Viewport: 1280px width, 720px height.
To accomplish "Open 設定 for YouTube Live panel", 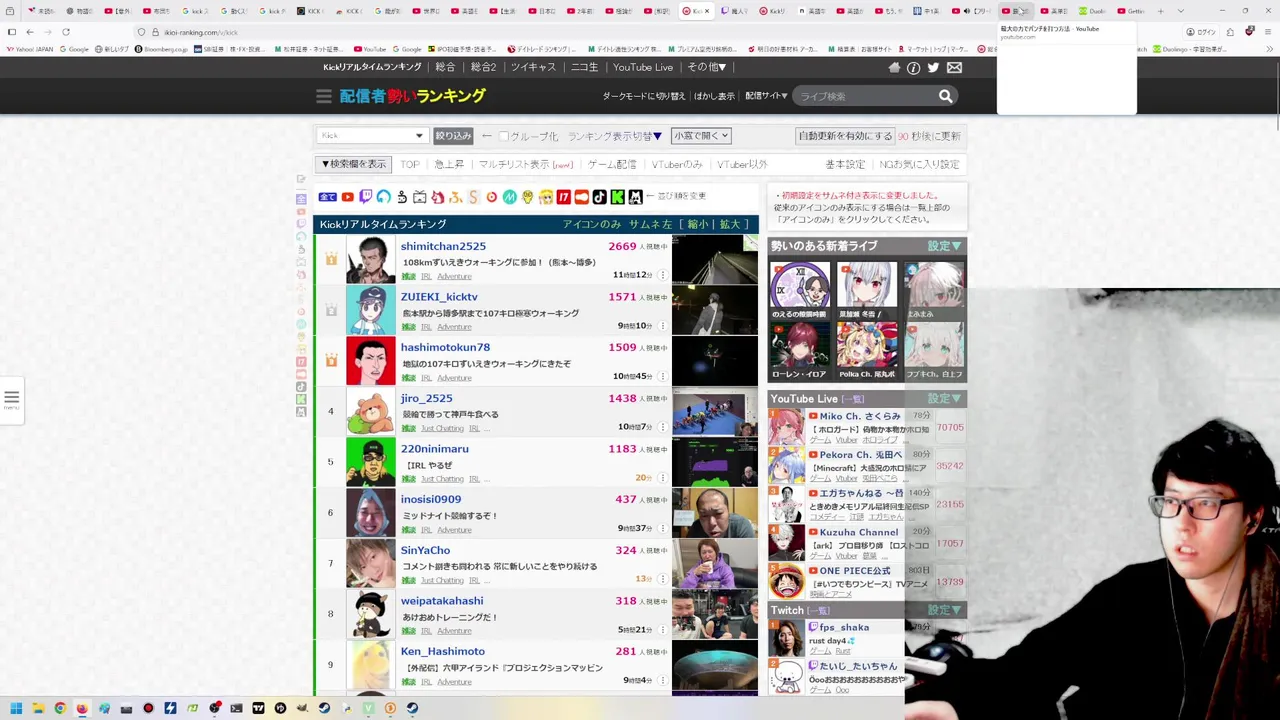I will pos(944,399).
